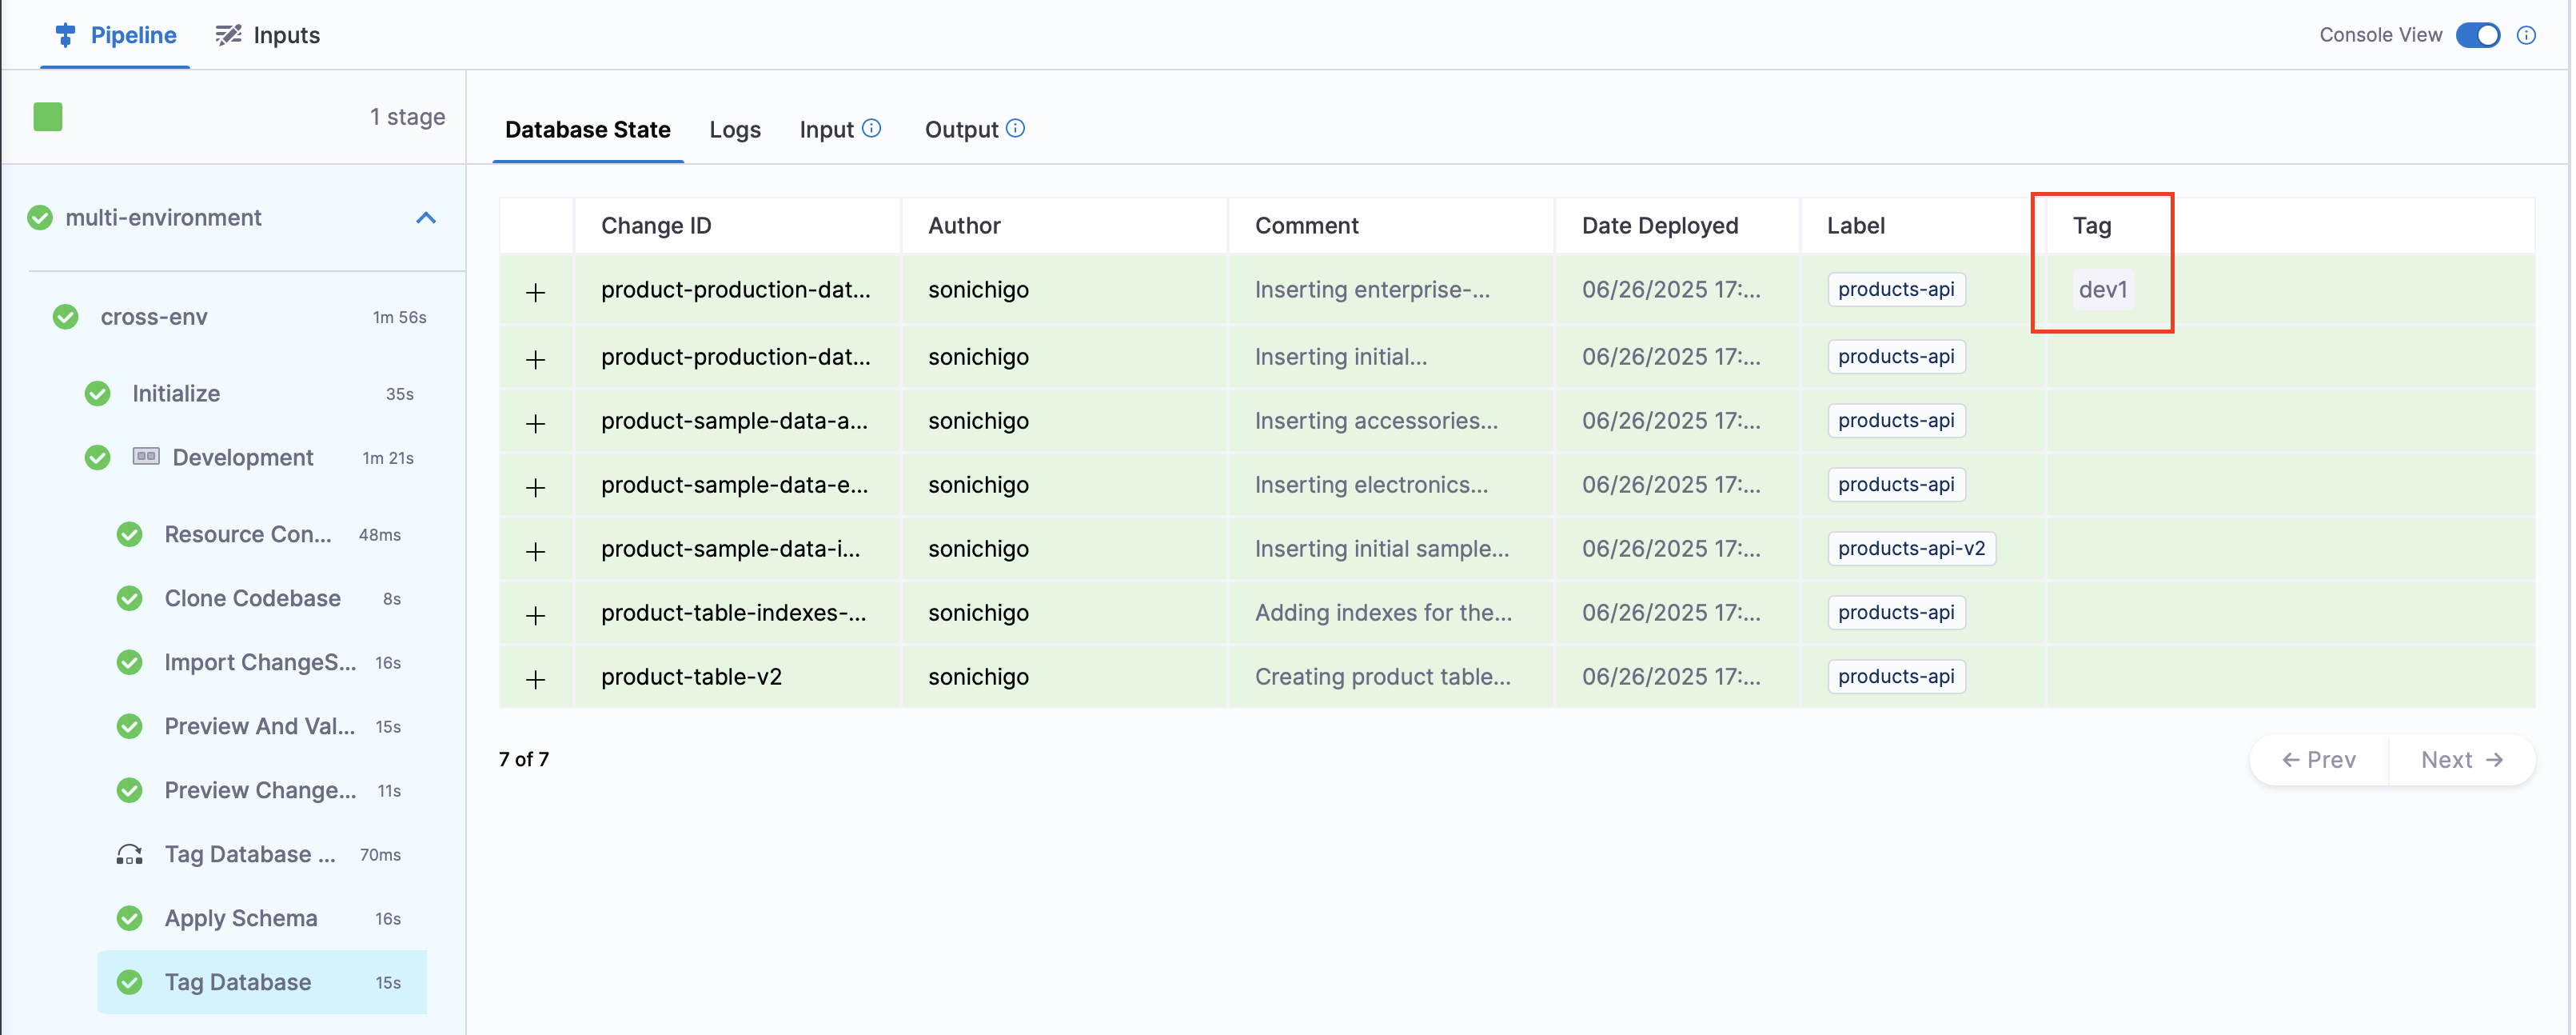2576x1035 pixels.
Task: Click the Prev pagination button
Action: click(2319, 759)
